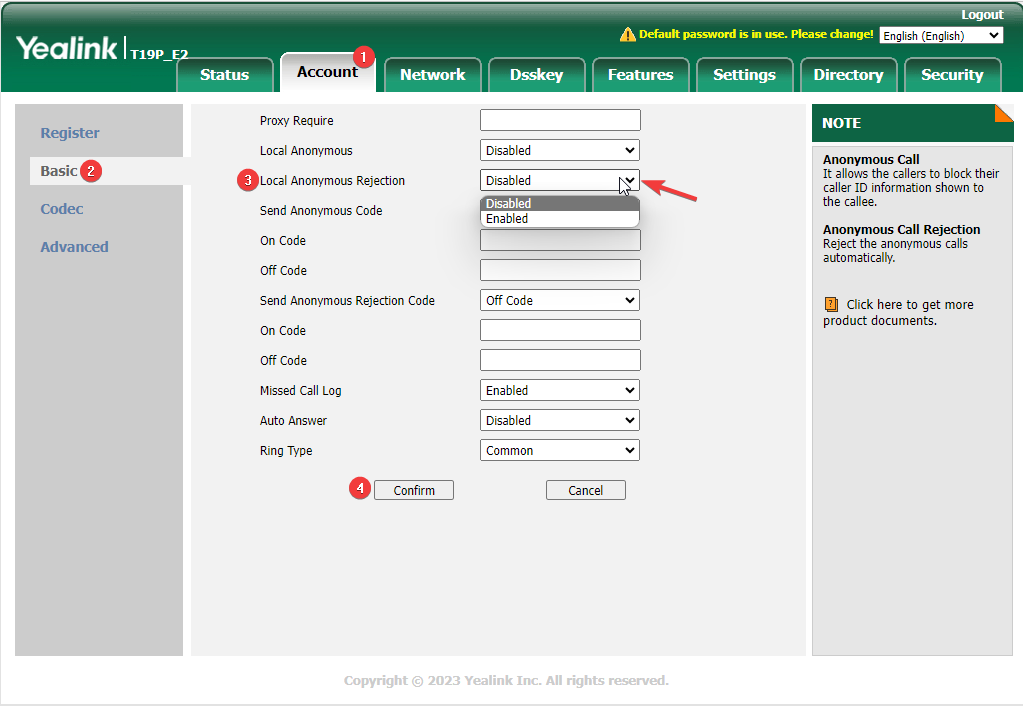Switch to the Network tab
This screenshot has width=1023, height=706.
click(x=432, y=75)
